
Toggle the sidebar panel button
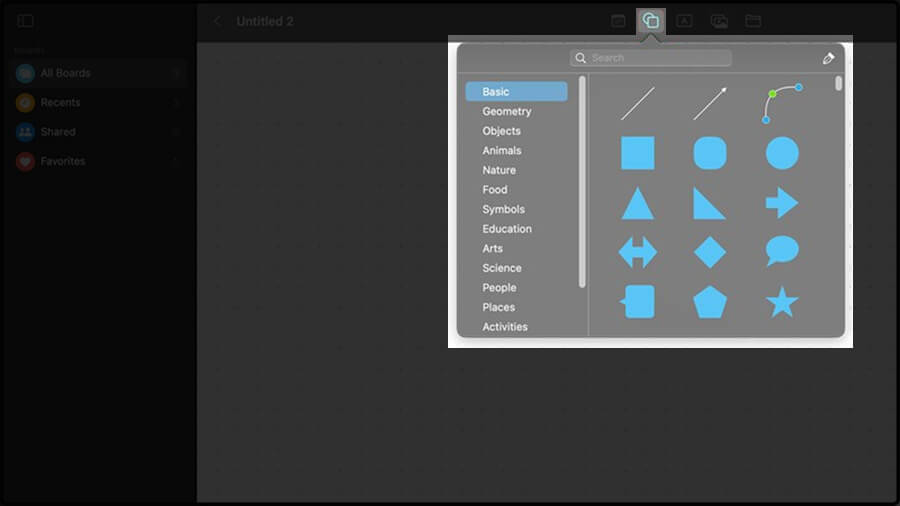[26, 21]
